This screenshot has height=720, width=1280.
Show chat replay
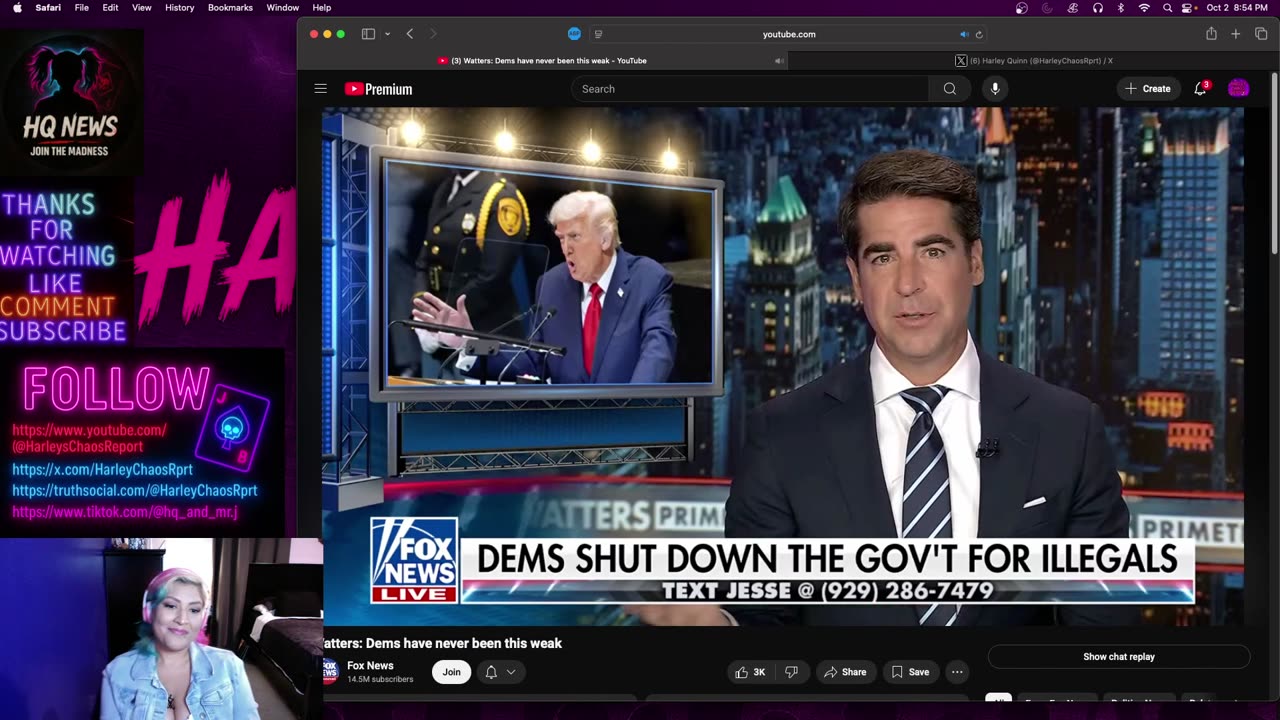tap(1119, 657)
